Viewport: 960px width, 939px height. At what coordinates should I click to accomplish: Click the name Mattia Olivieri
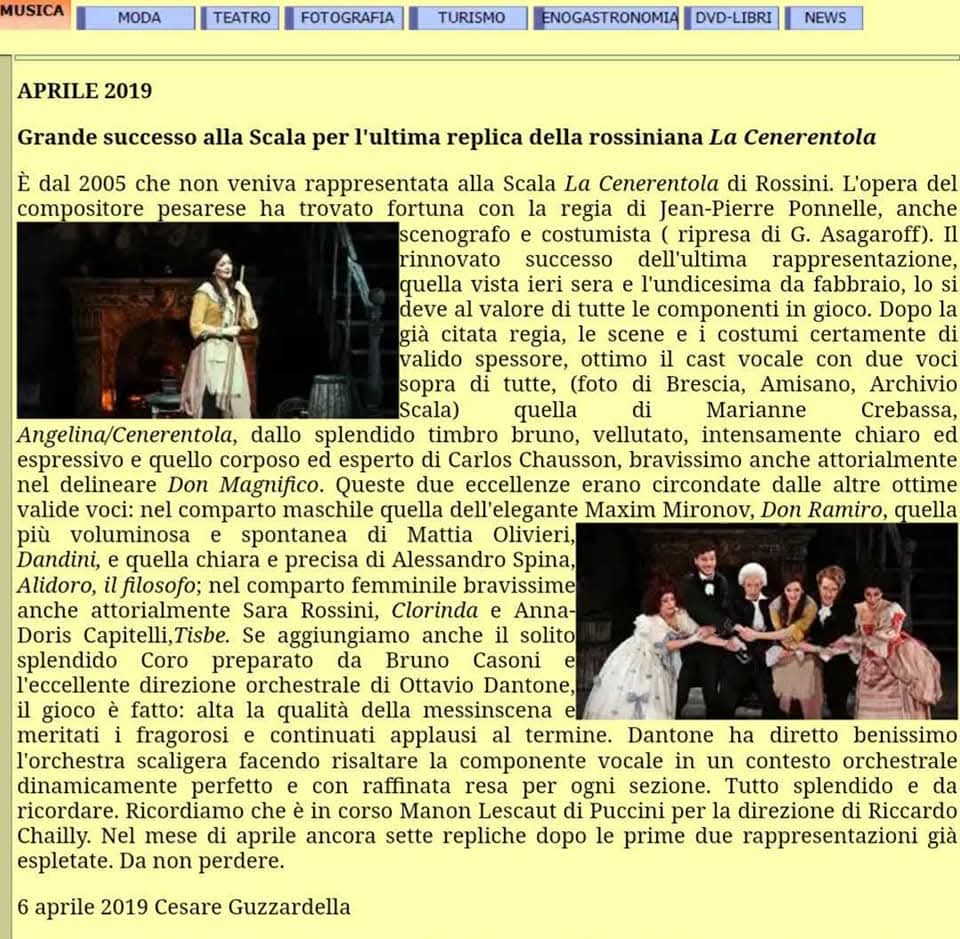coord(490,535)
